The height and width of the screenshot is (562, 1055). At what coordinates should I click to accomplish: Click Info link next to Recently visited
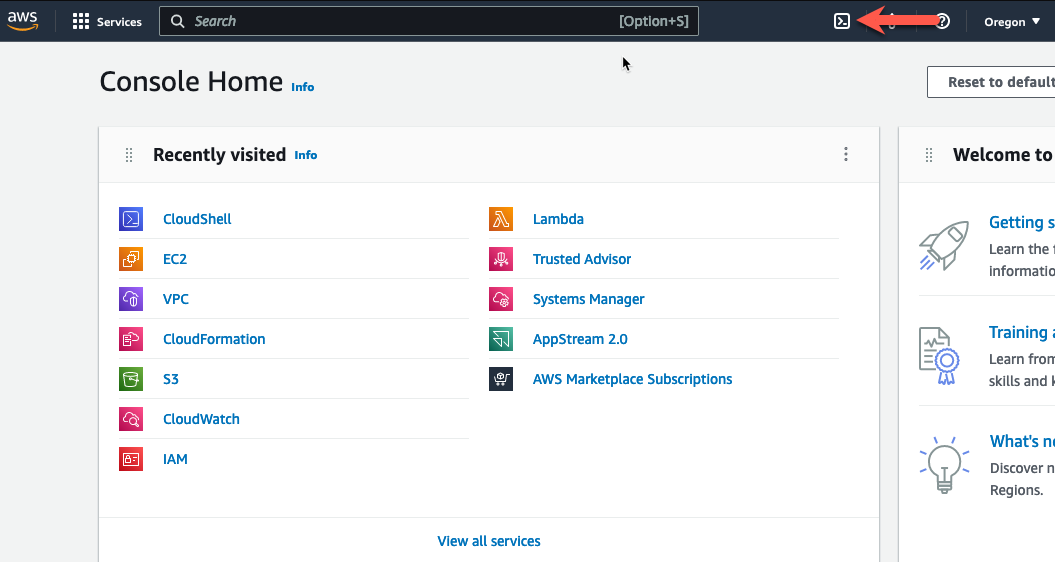pyautogui.click(x=305, y=155)
